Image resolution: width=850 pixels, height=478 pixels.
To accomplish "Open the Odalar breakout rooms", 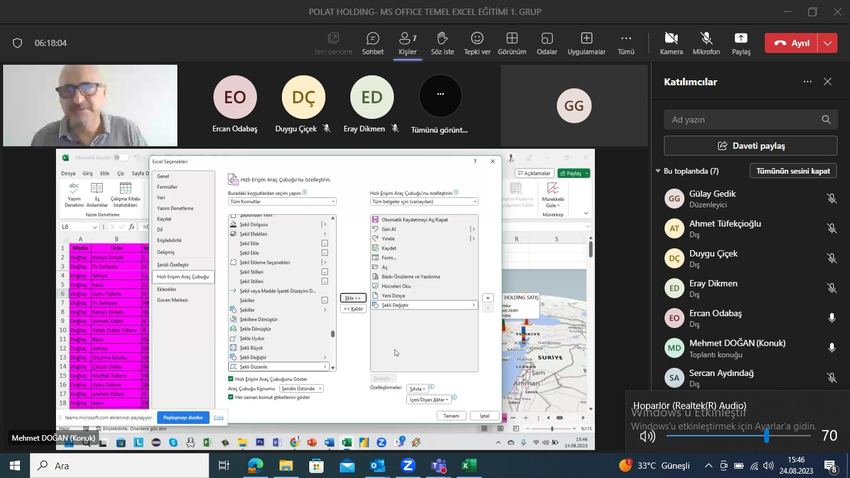I will point(546,43).
